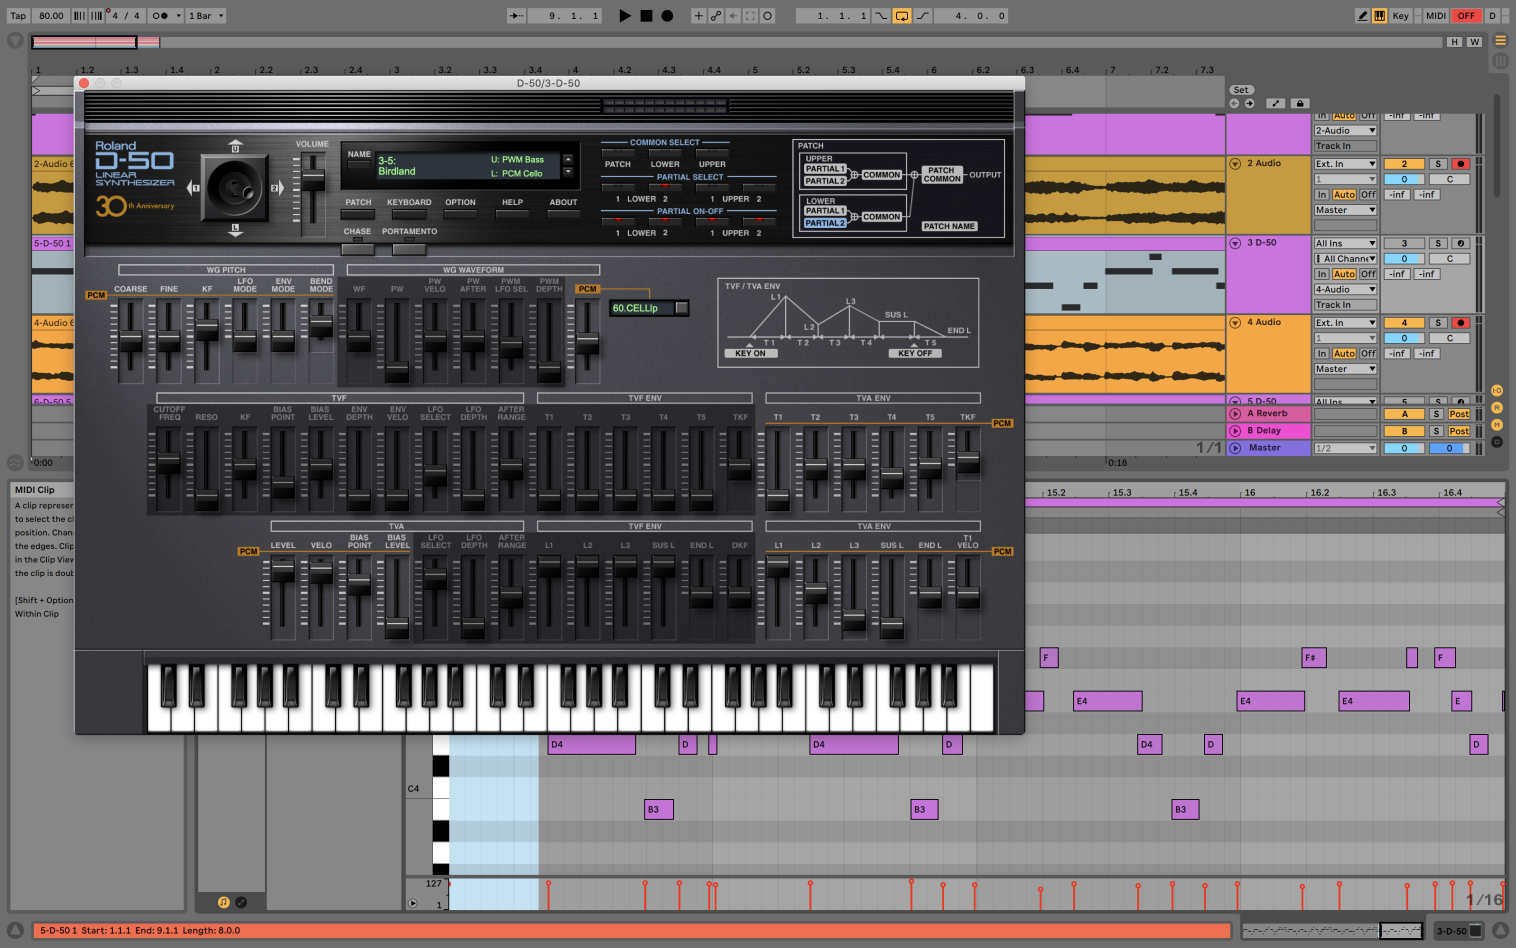The width and height of the screenshot is (1516, 948).
Task: Click the joystick Down arrow on D-50
Action: point(235,229)
